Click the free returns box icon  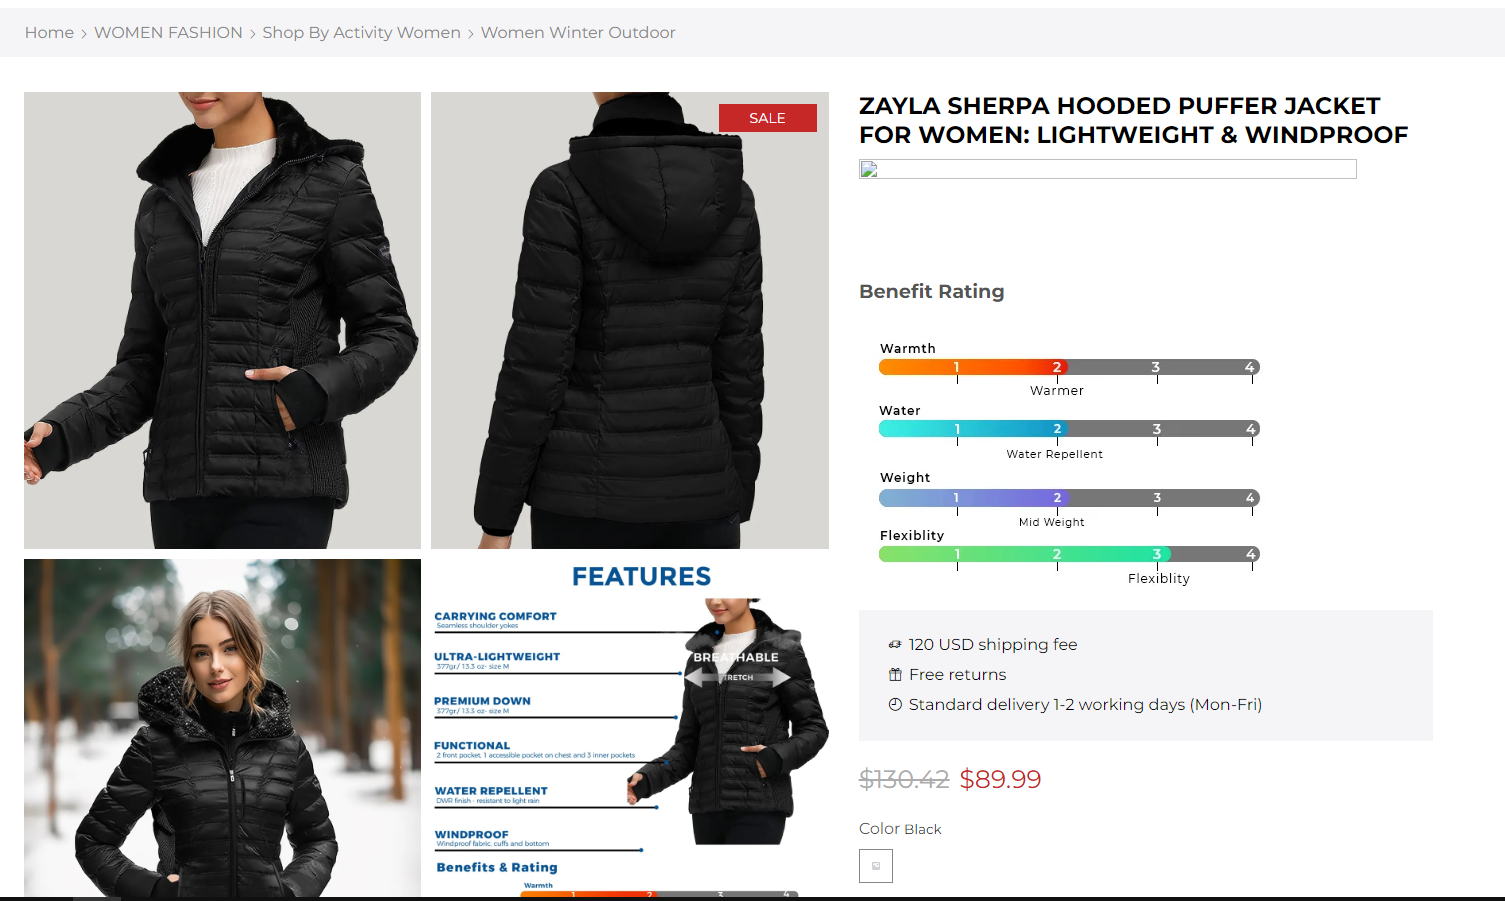click(x=895, y=675)
